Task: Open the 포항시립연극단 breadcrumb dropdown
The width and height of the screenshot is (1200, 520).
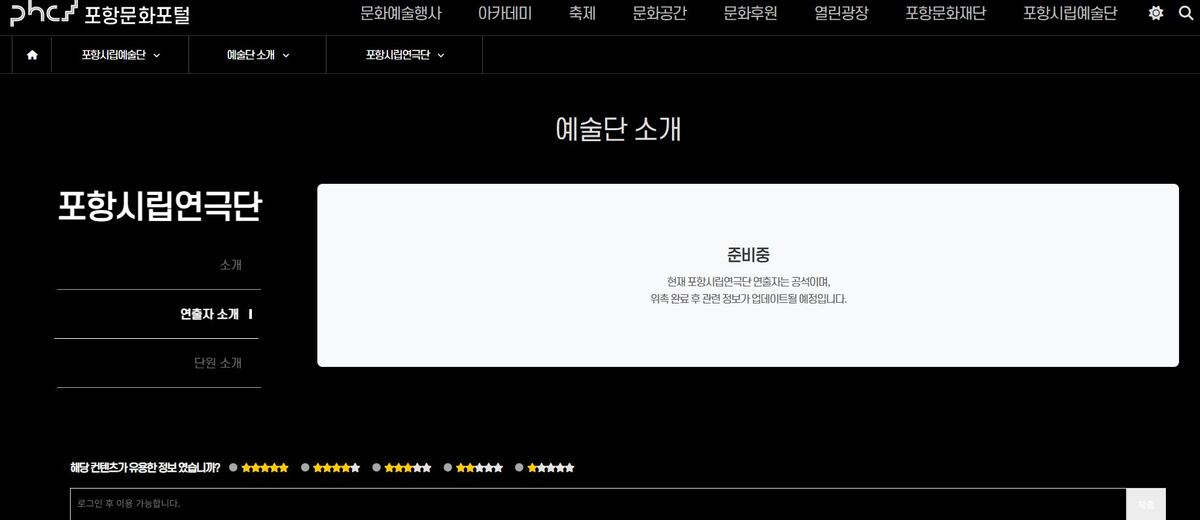Action: pyautogui.click(x=404, y=55)
